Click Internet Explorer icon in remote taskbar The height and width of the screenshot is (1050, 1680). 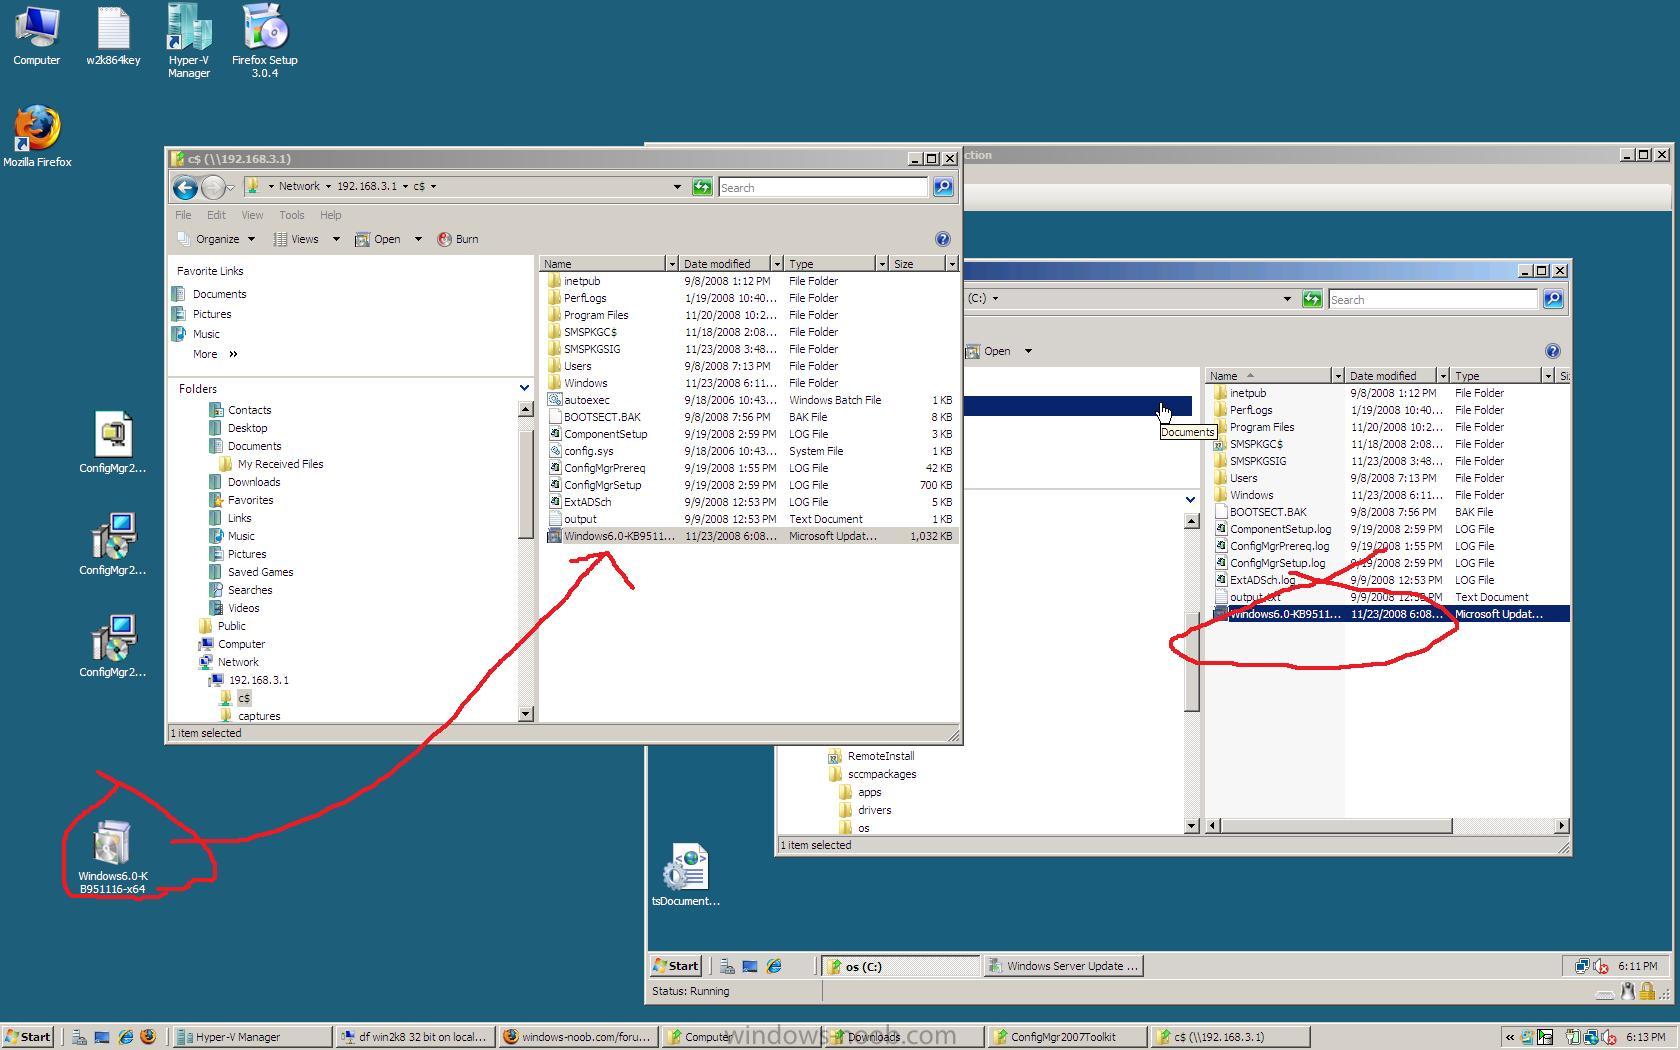(773, 966)
